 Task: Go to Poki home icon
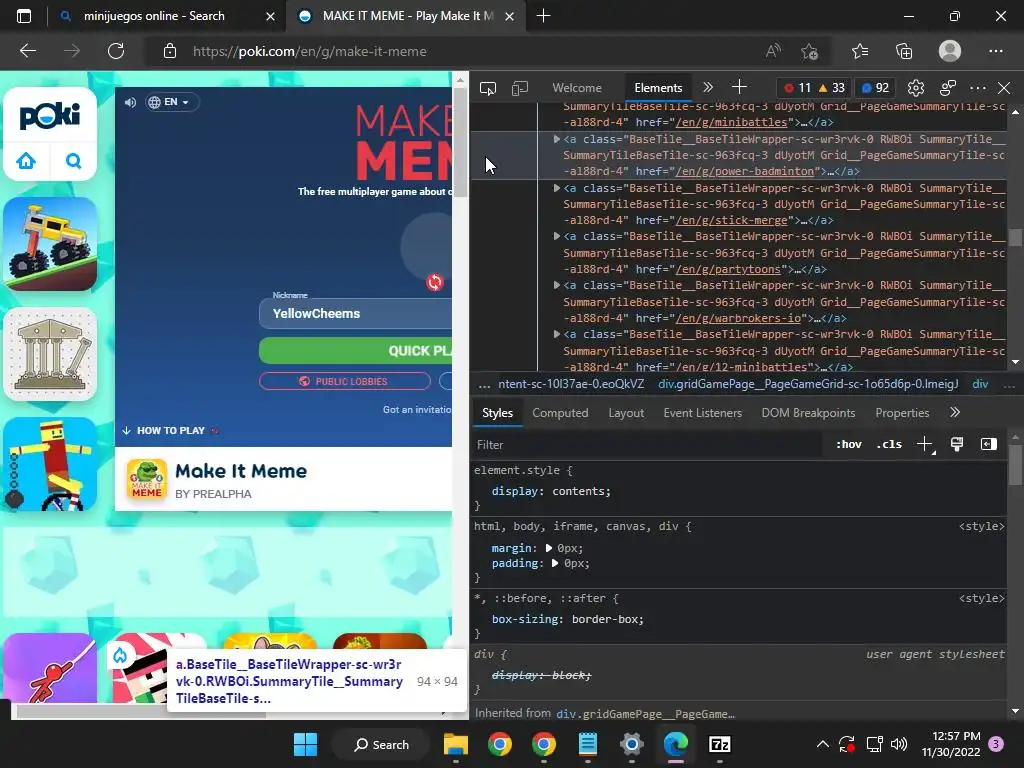(x=26, y=161)
